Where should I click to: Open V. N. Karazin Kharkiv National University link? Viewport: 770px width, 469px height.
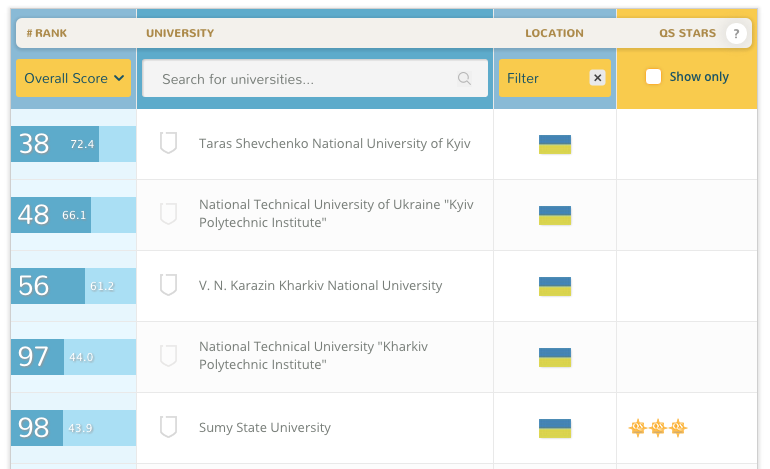tap(321, 285)
